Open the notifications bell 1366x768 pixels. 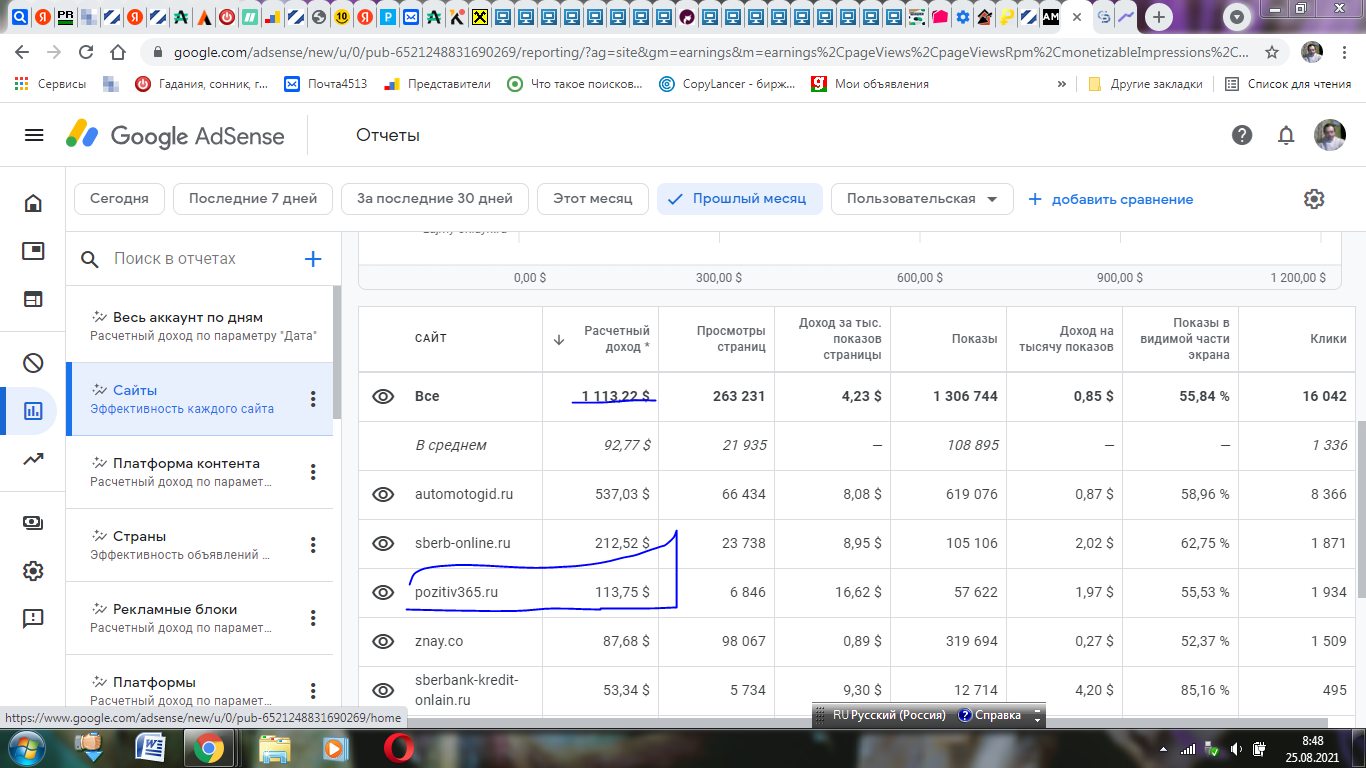click(x=1287, y=135)
